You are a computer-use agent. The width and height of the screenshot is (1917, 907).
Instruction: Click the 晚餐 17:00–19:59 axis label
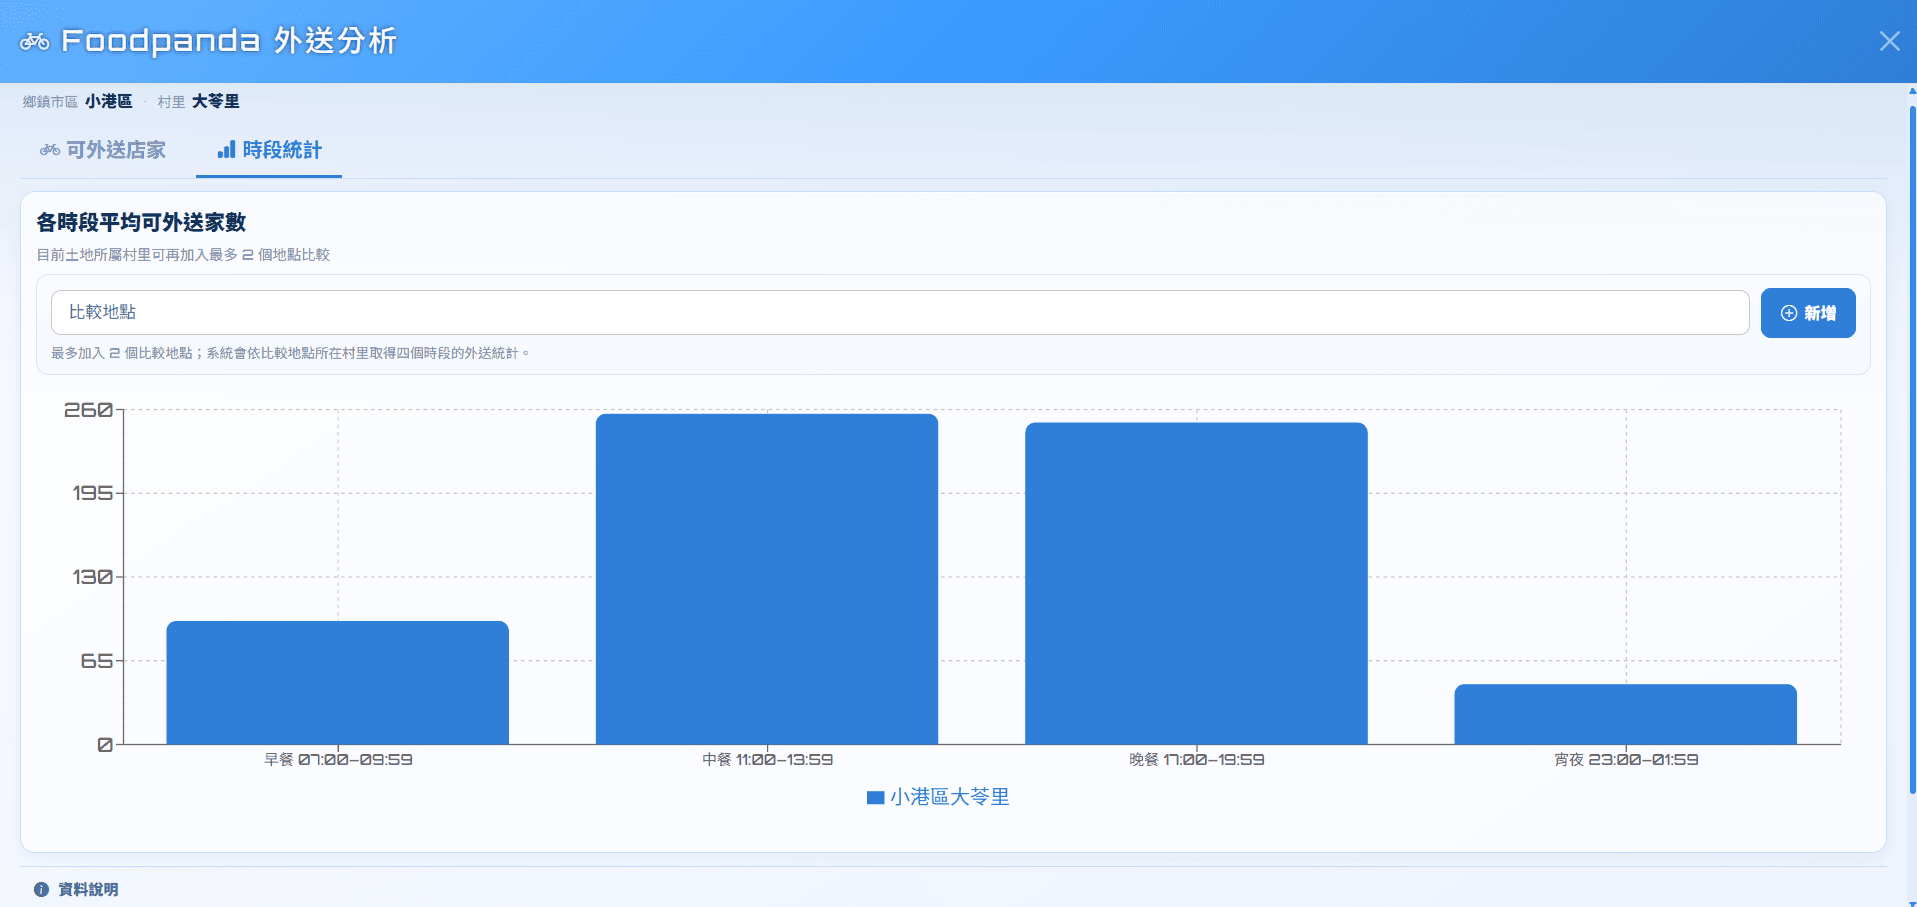pos(1196,760)
